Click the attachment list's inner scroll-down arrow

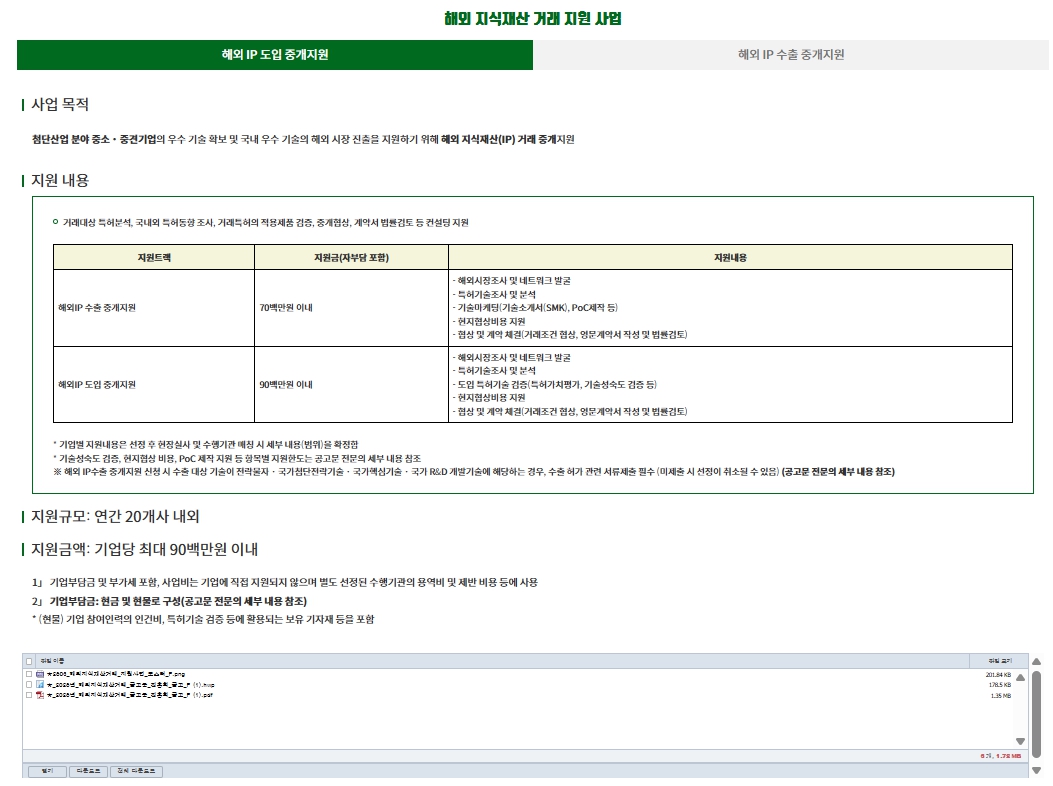[1020, 741]
